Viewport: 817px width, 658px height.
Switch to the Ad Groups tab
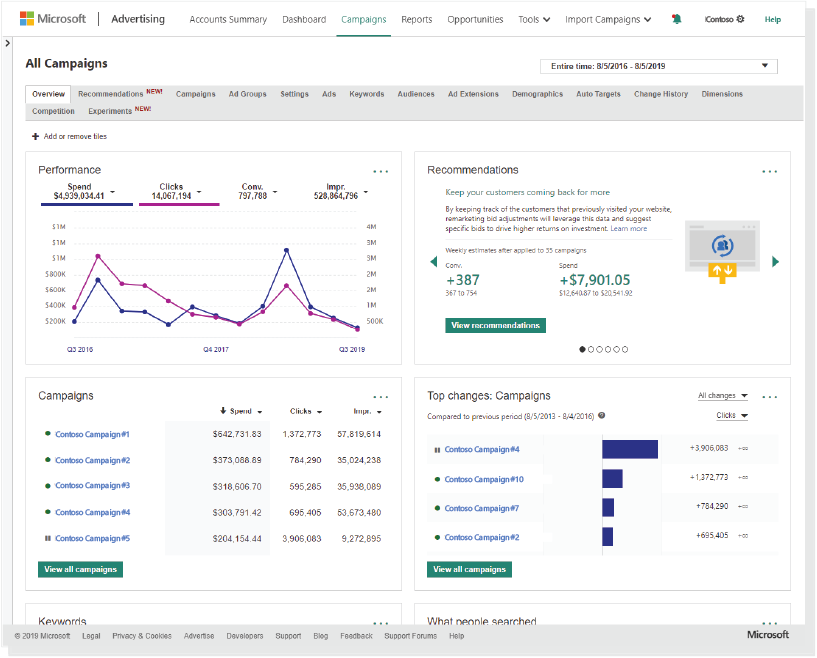pyautogui.click(x=247, y=94)
